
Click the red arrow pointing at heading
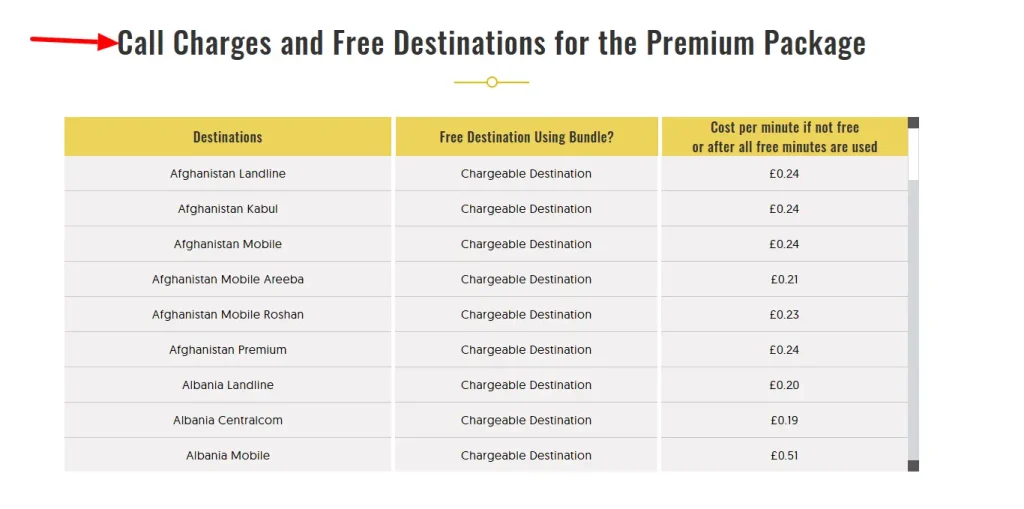(x=73, y=42)
